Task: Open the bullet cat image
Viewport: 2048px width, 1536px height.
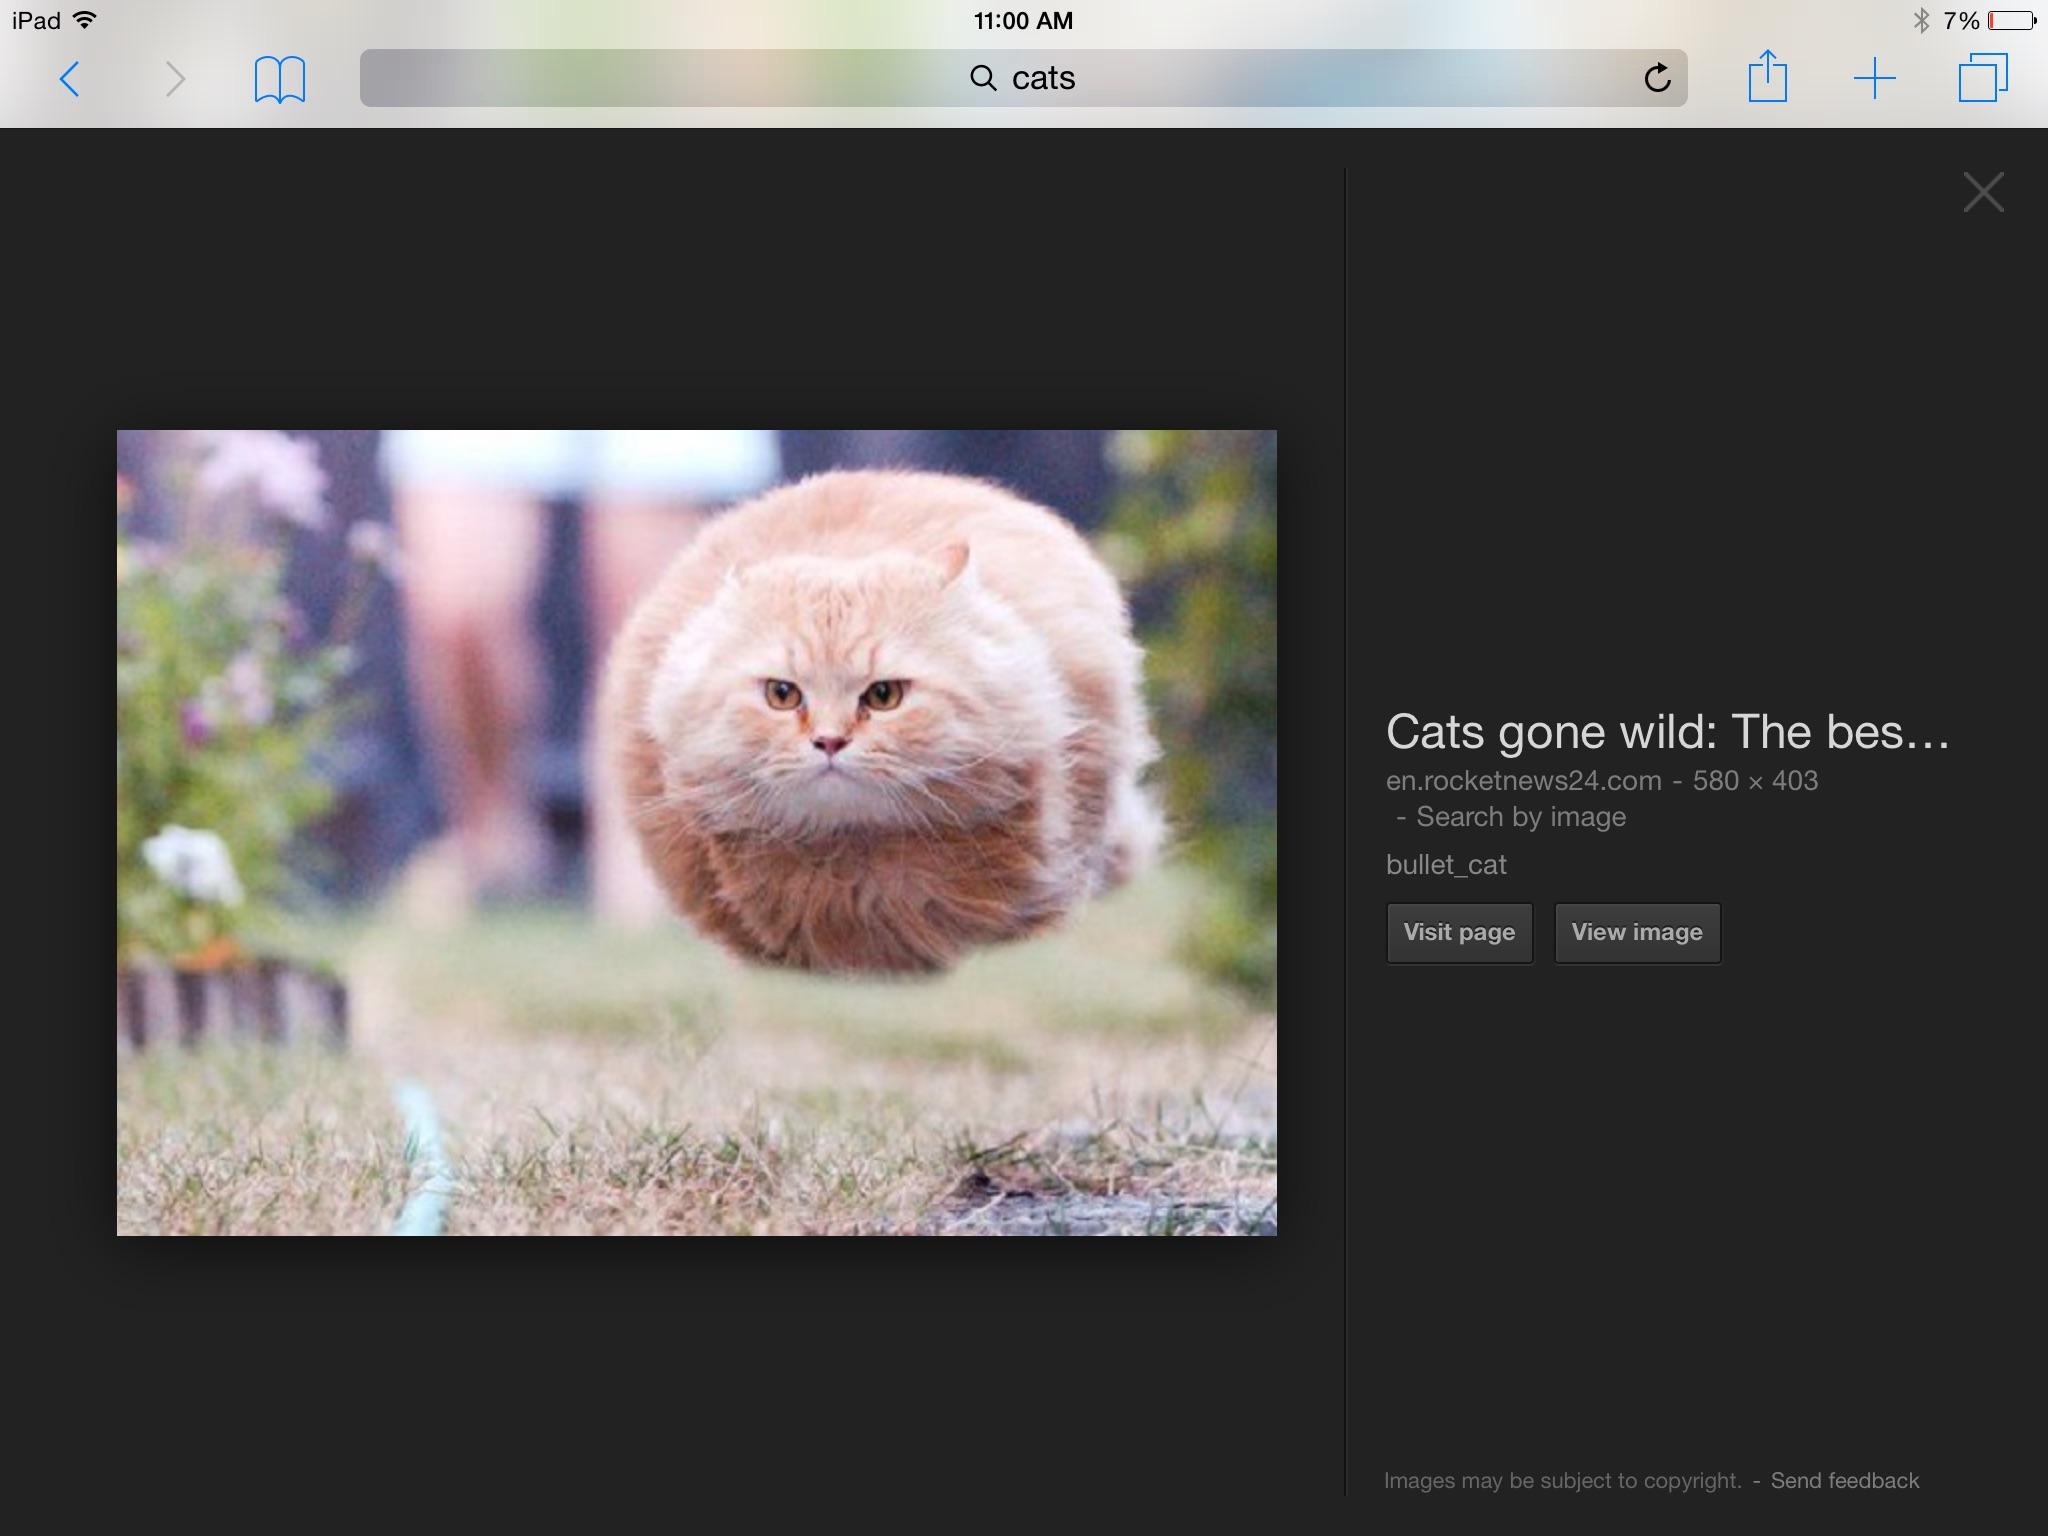Action: point(697,833)
